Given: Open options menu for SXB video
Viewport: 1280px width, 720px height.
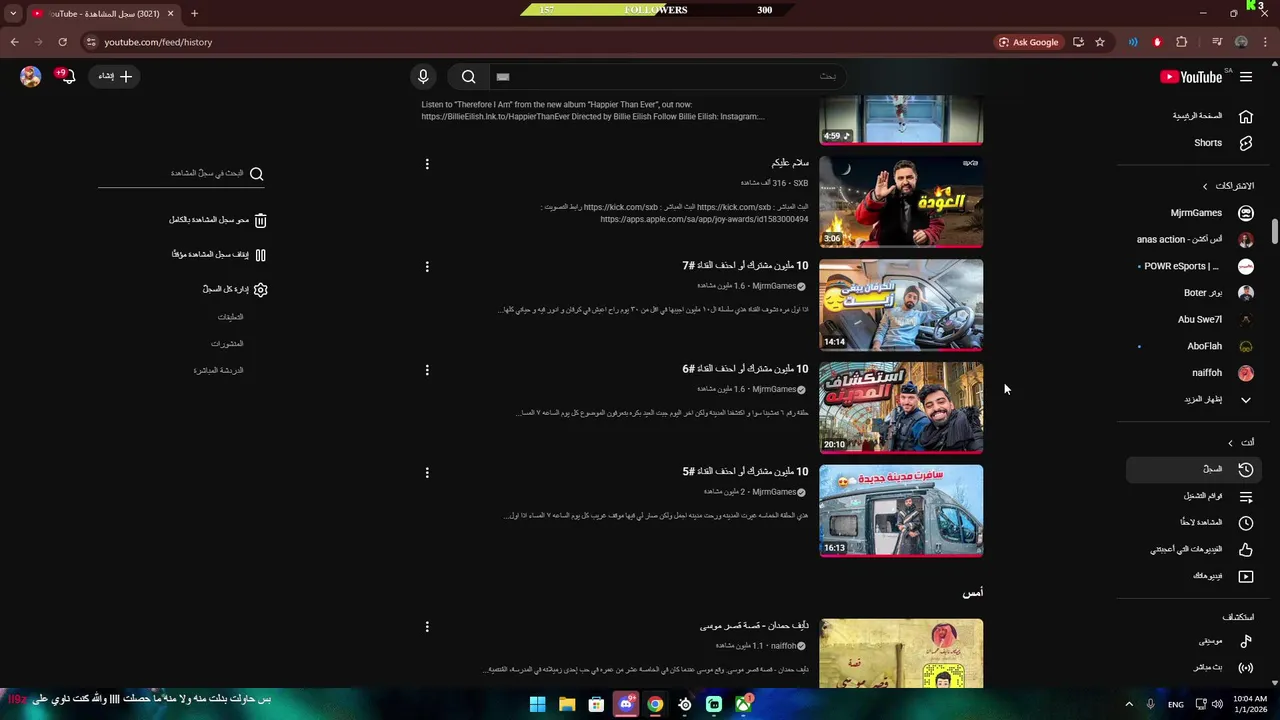Looking at the screenshot, I should pyautogui.click(x=427, y=164).
